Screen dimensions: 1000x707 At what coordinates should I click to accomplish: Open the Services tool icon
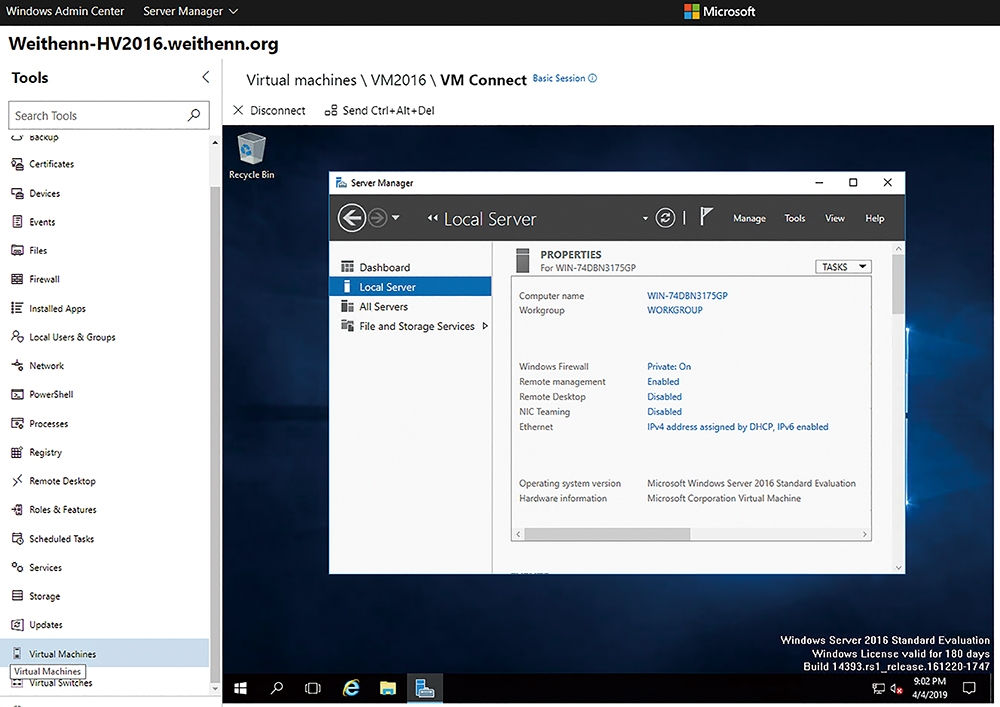[17, 567]
